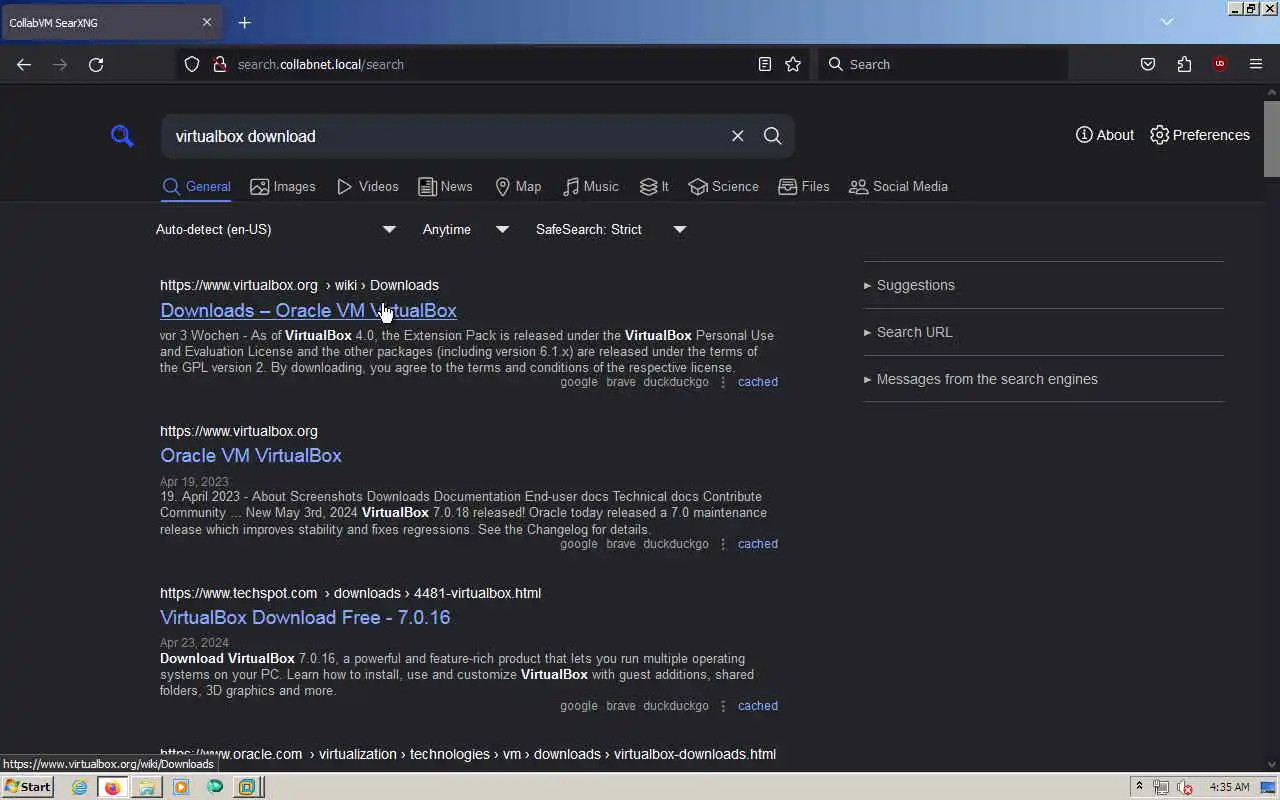Image resolution: width=1280 pixels, height=800 pixels.
Task: Open the Pocket save button
Action: (1148, 64)
